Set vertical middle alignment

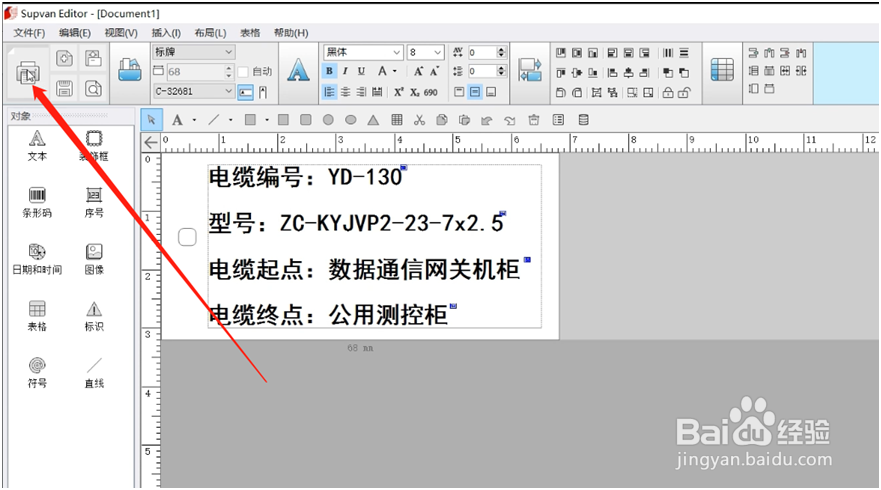475,92
